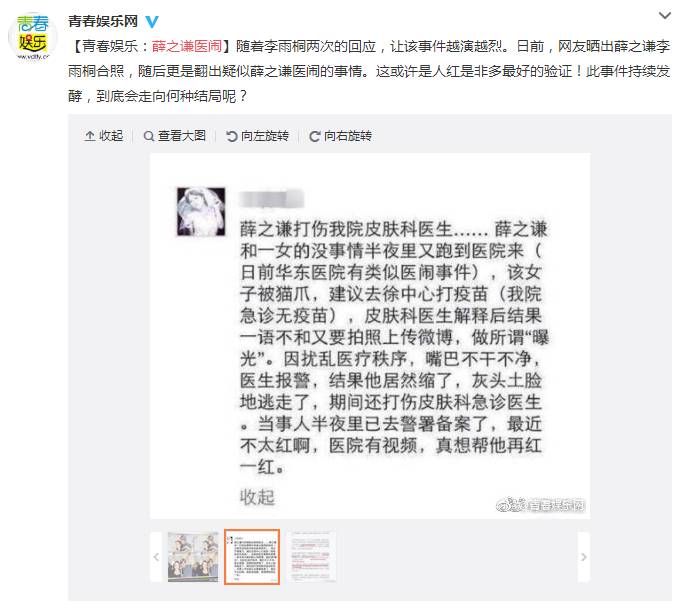Go to next thumbnails with right arrow
Image resolution: width=682 pixels, height=608 pixels.
tap(584, 557)
